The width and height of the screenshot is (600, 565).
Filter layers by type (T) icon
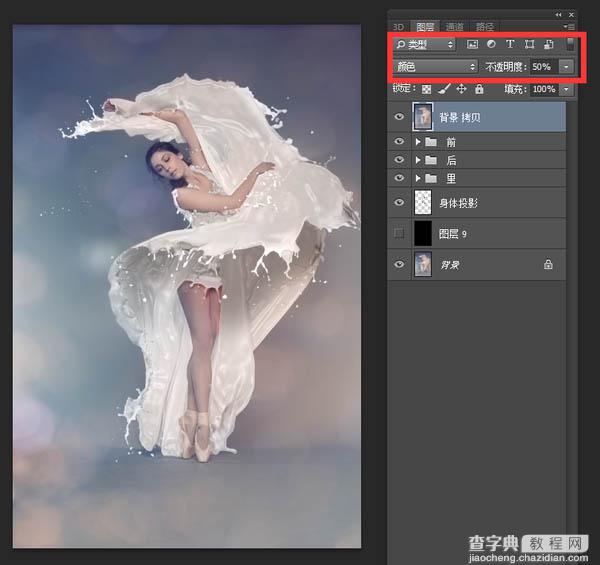point(510,44)
